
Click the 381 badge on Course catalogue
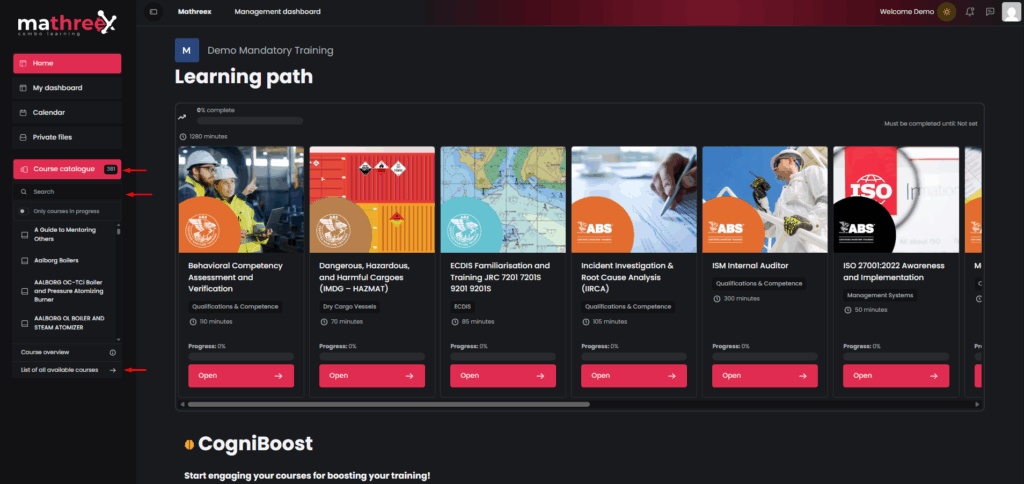[x=110, y=169]
